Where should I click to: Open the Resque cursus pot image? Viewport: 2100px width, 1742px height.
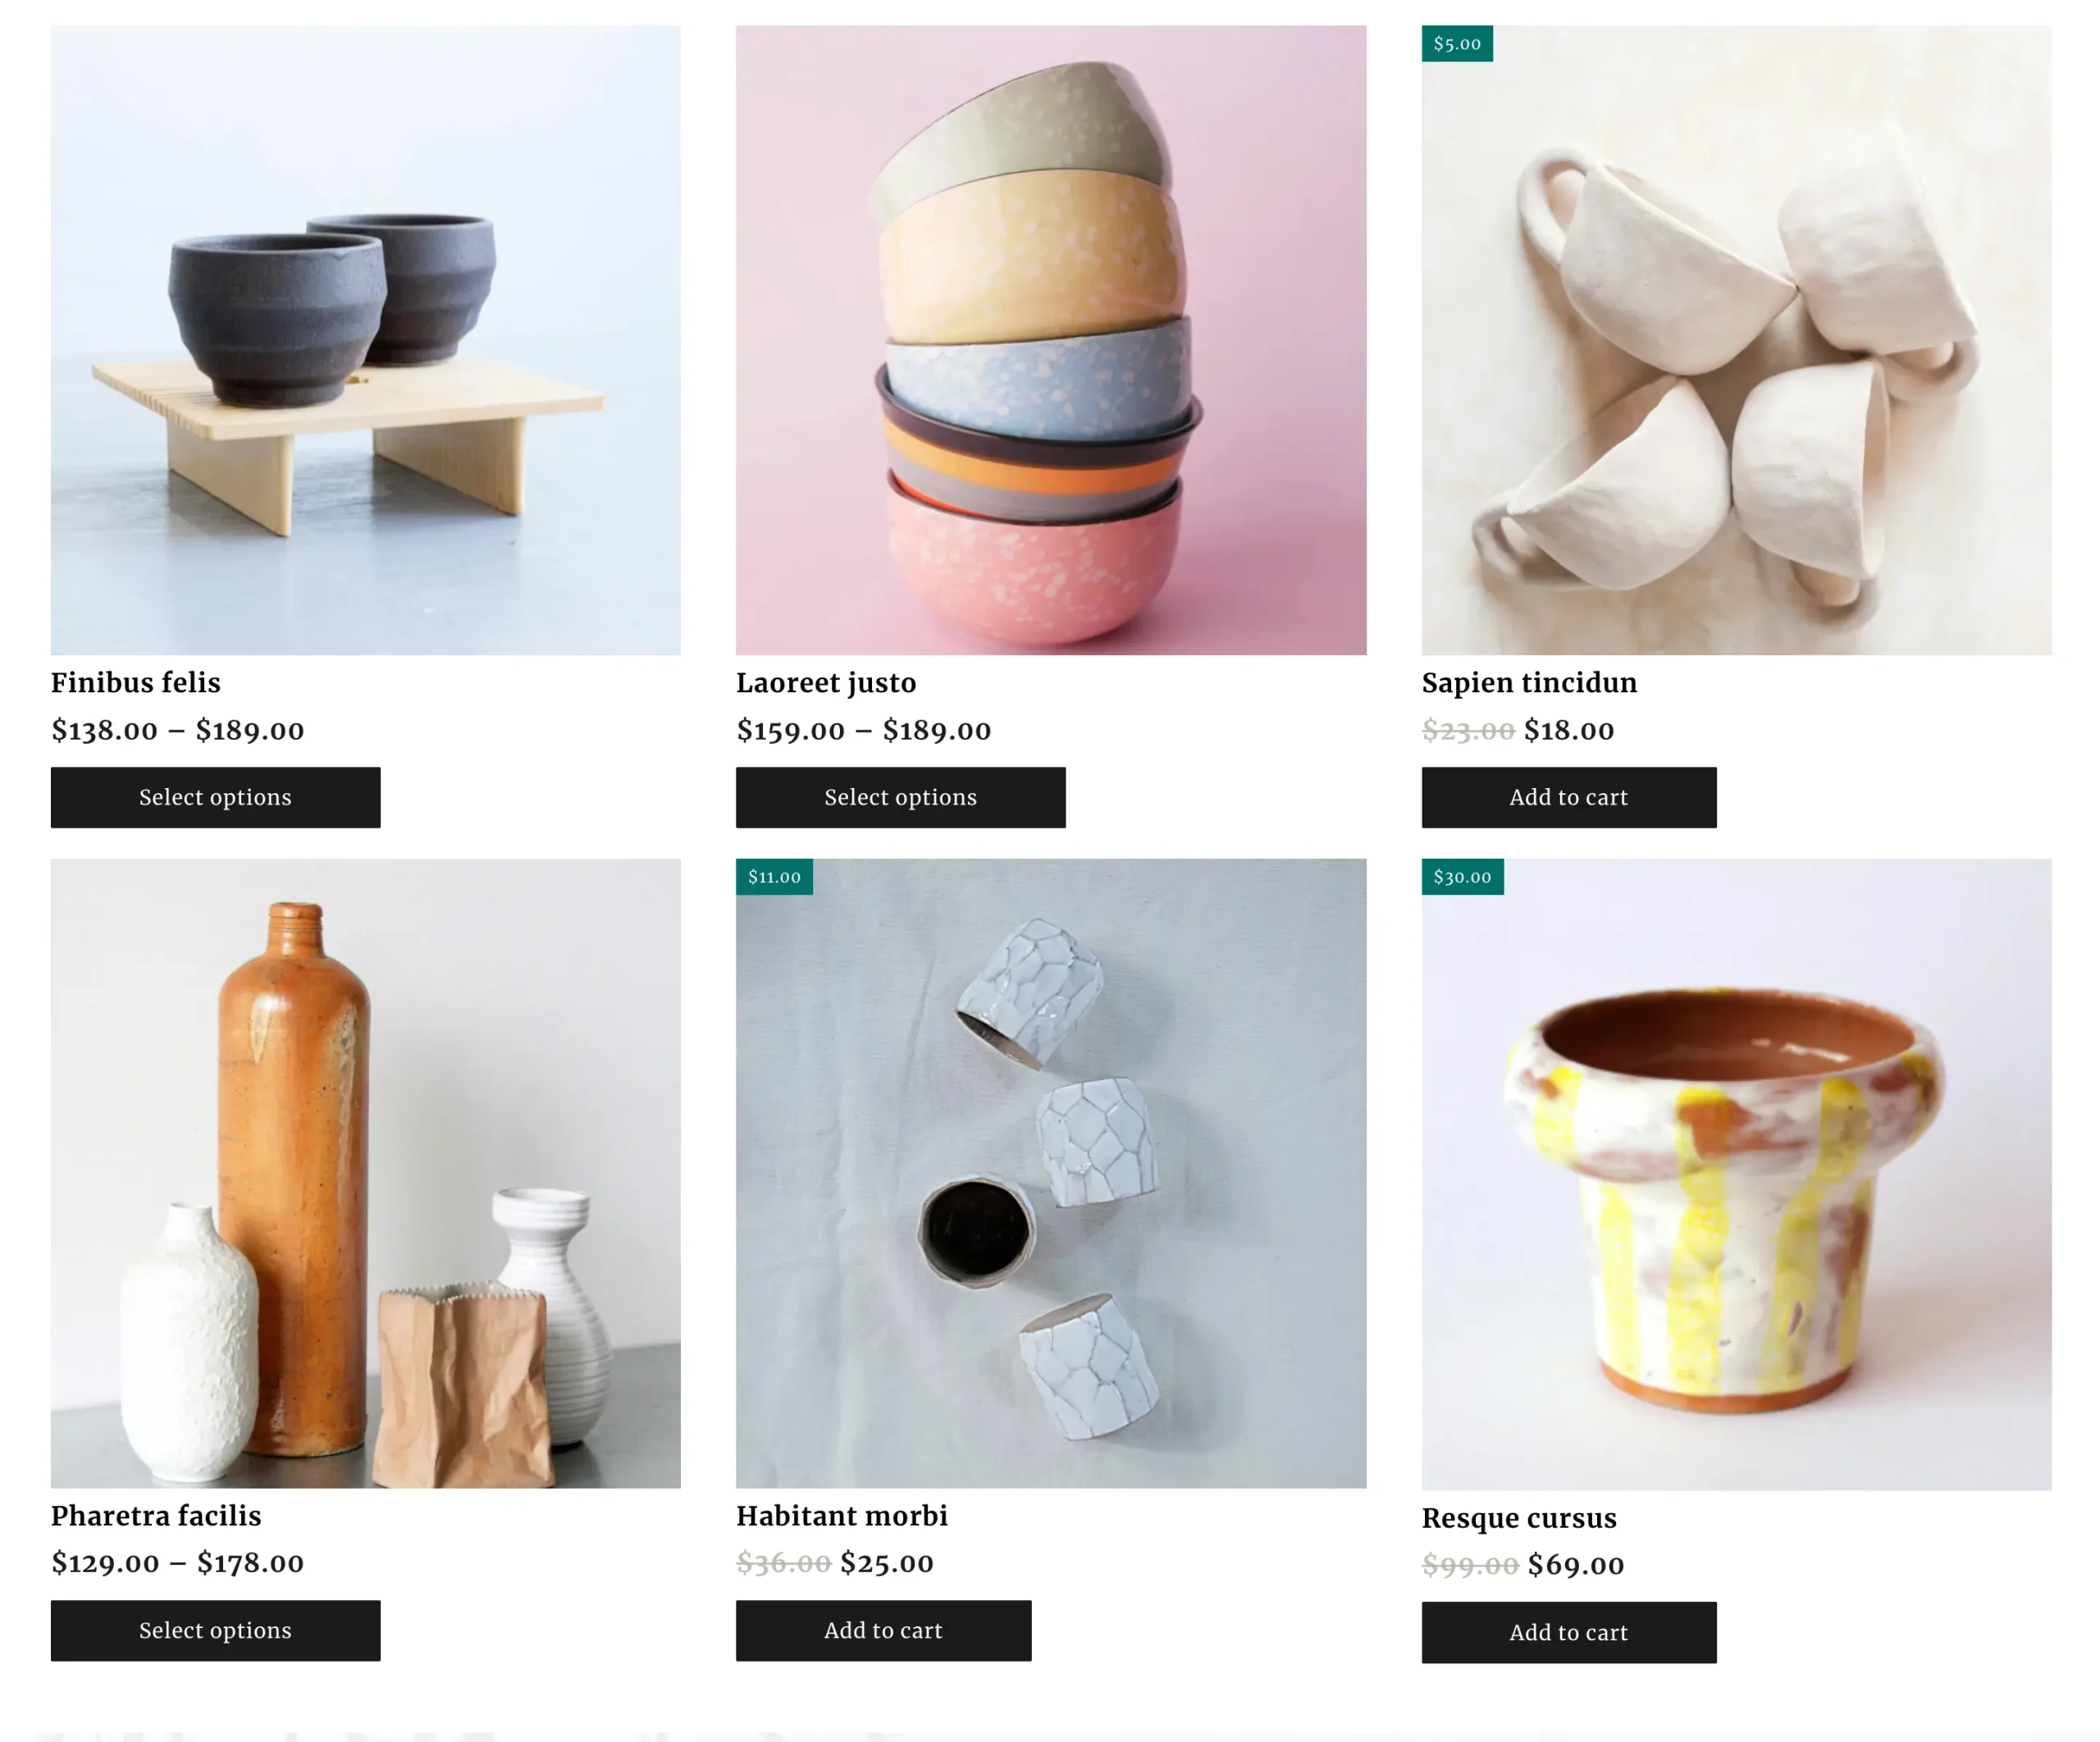point(1736,1174)
